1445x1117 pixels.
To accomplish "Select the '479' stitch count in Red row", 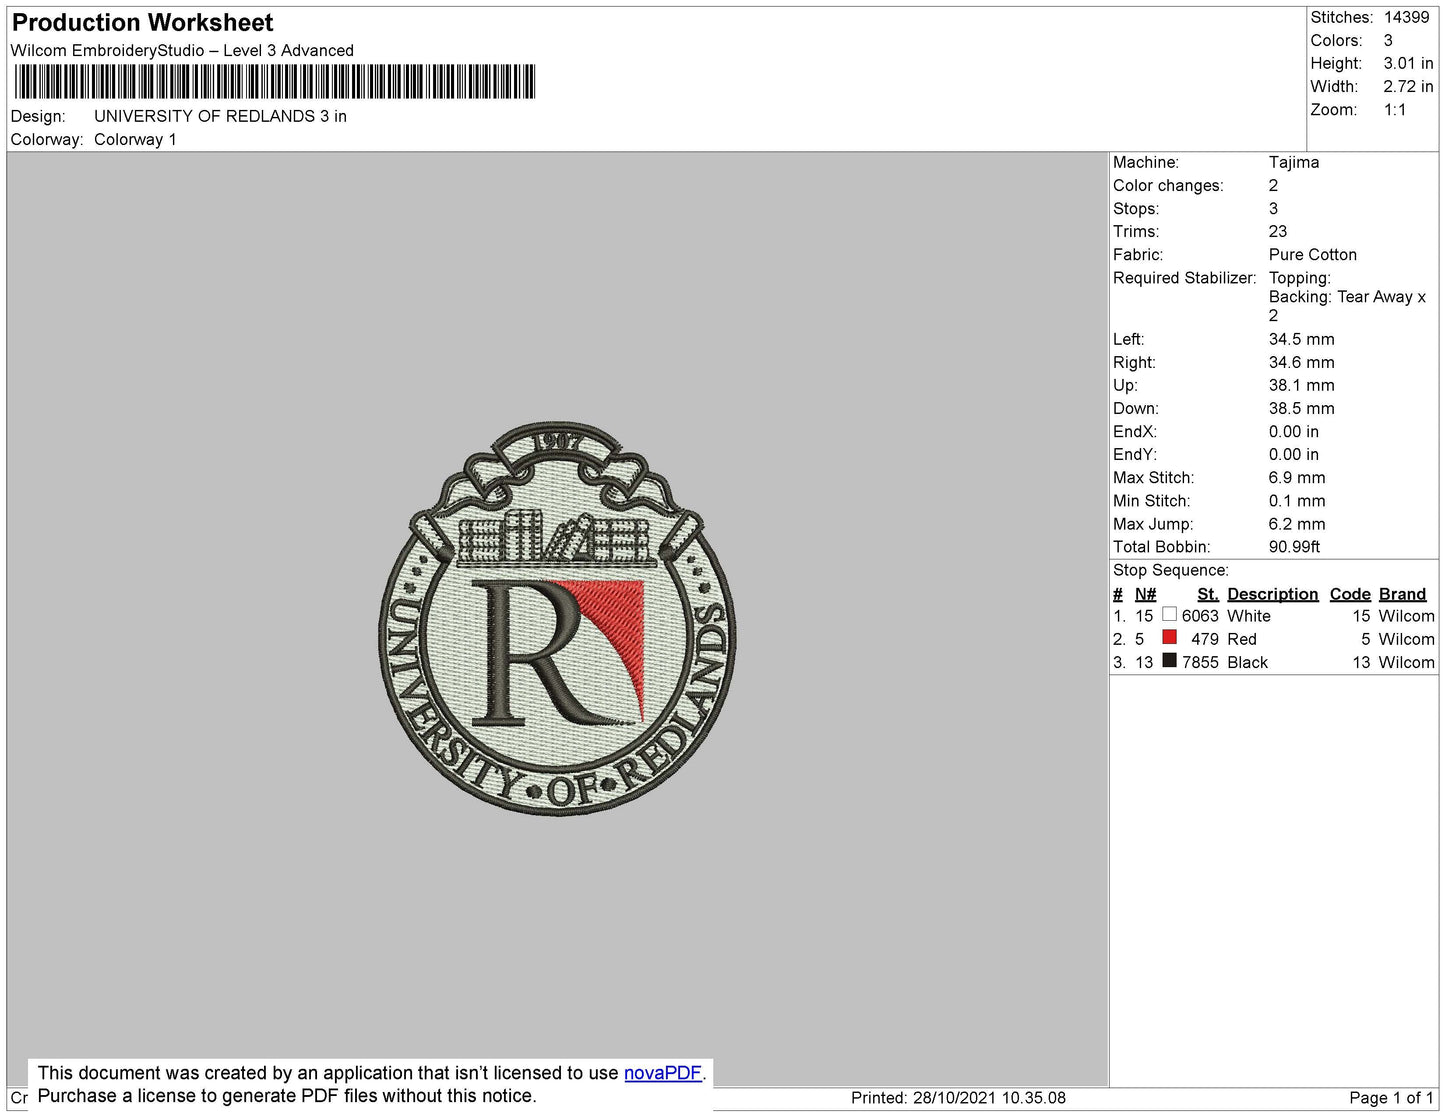I will [x=1205, y=639].
